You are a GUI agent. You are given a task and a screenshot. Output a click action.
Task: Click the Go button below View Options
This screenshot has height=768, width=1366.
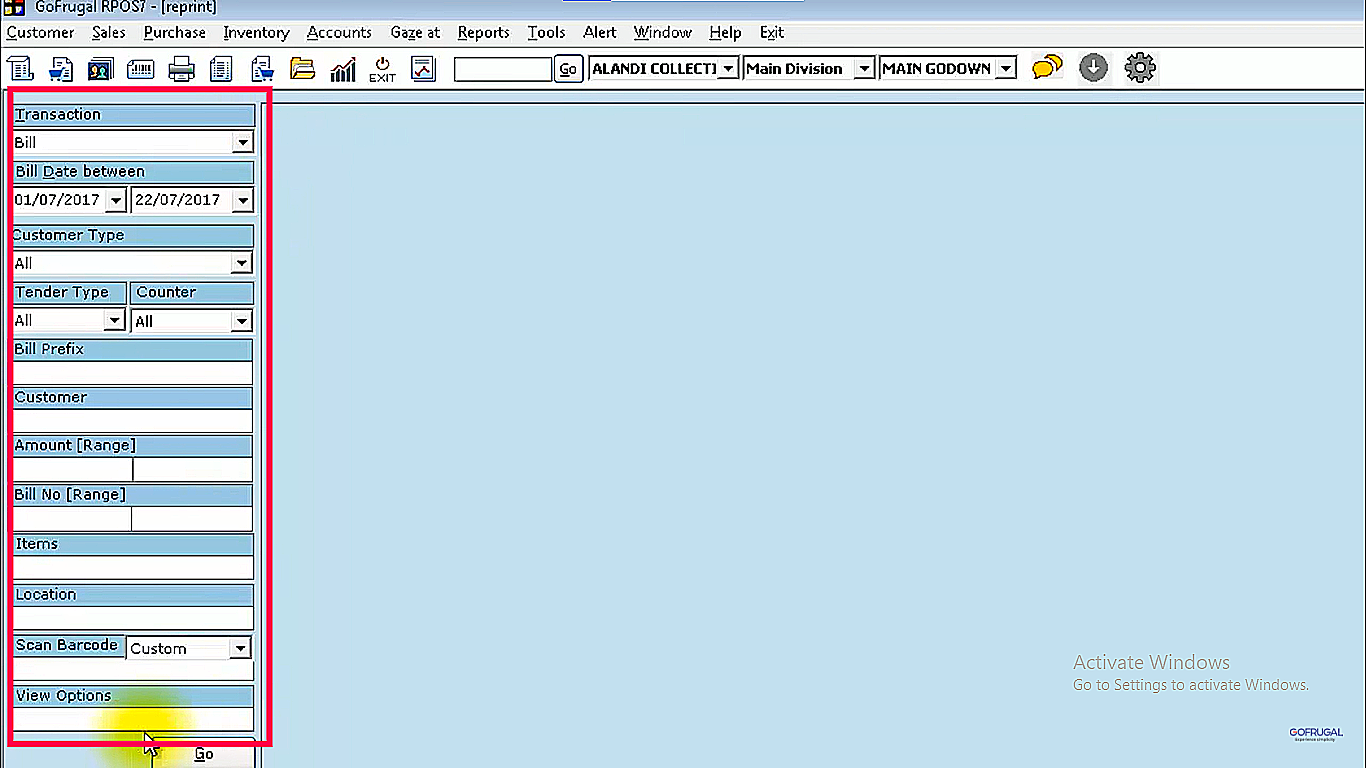pyautogui.click(x=204, y=754)
